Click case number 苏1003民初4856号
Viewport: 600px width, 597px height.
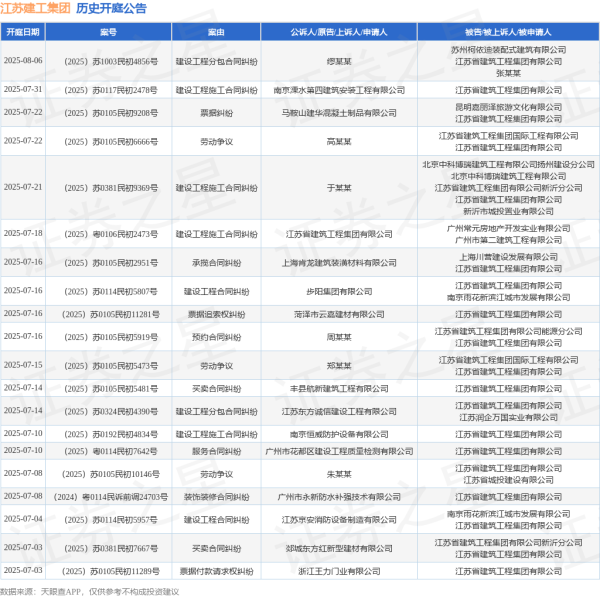[x=111, y=62]
